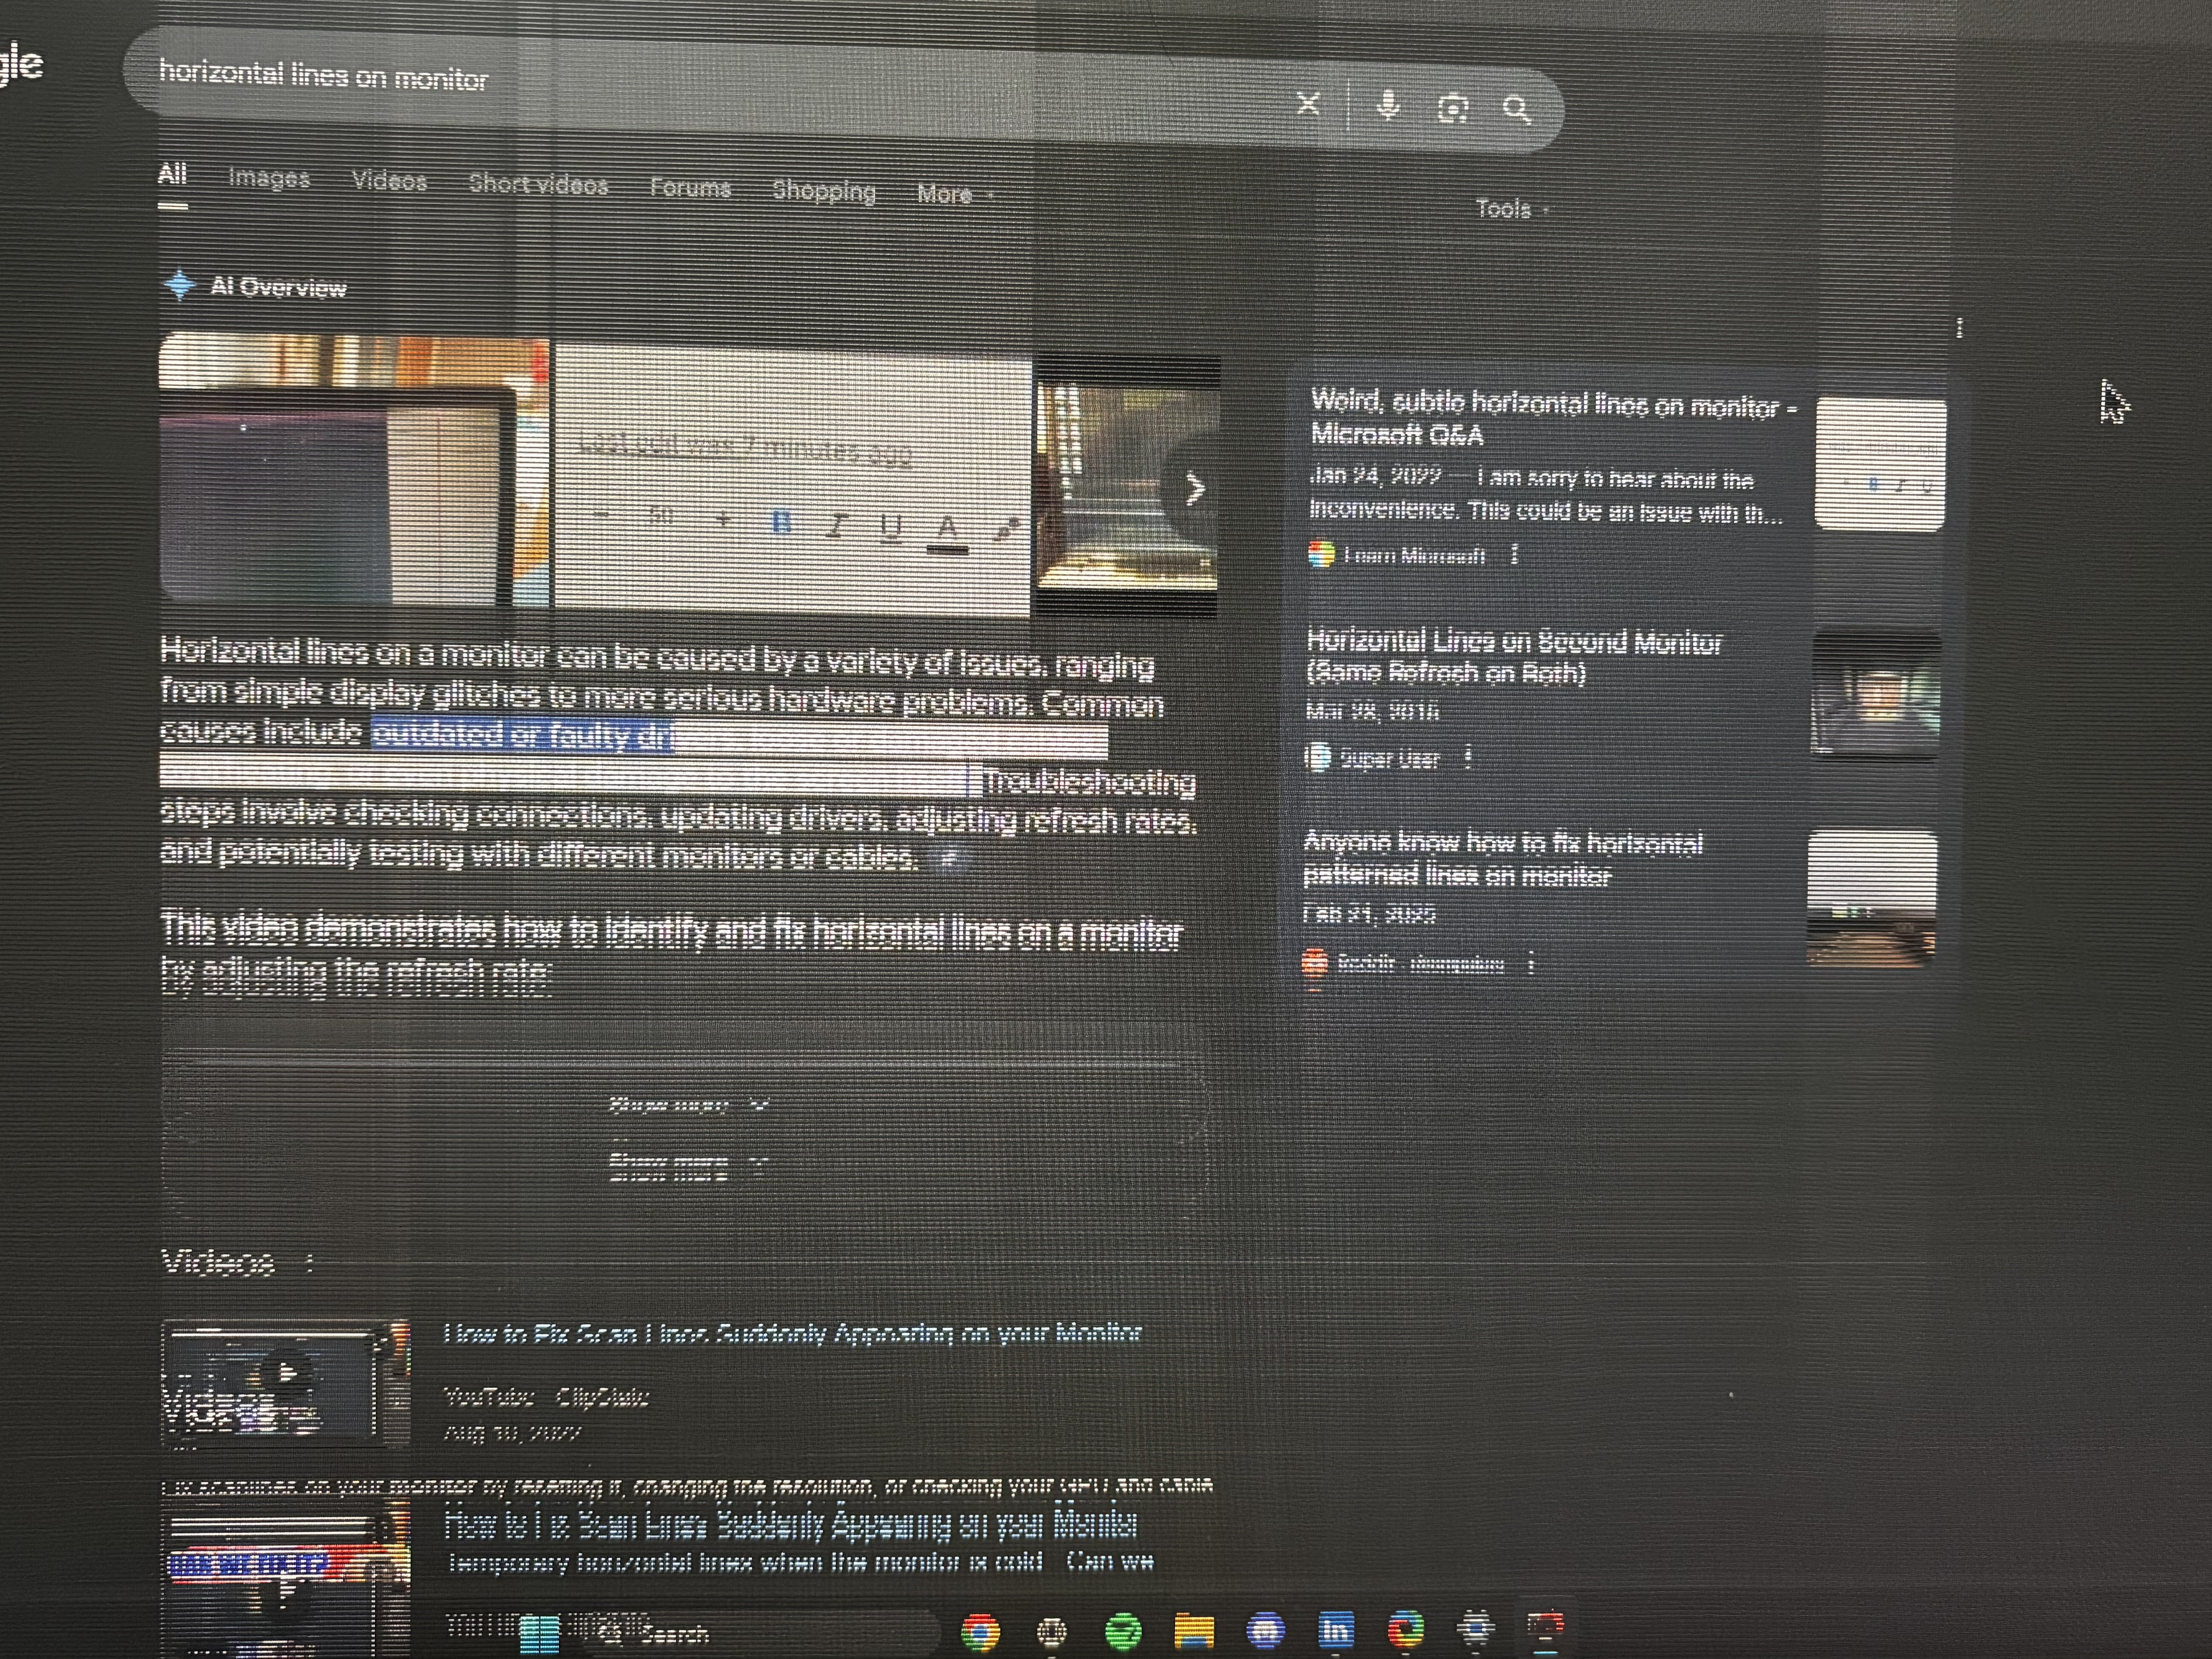This screenshot has height=1659, width=2212.
Task: Open options menu beside Reddit source
Action: 1531,963
